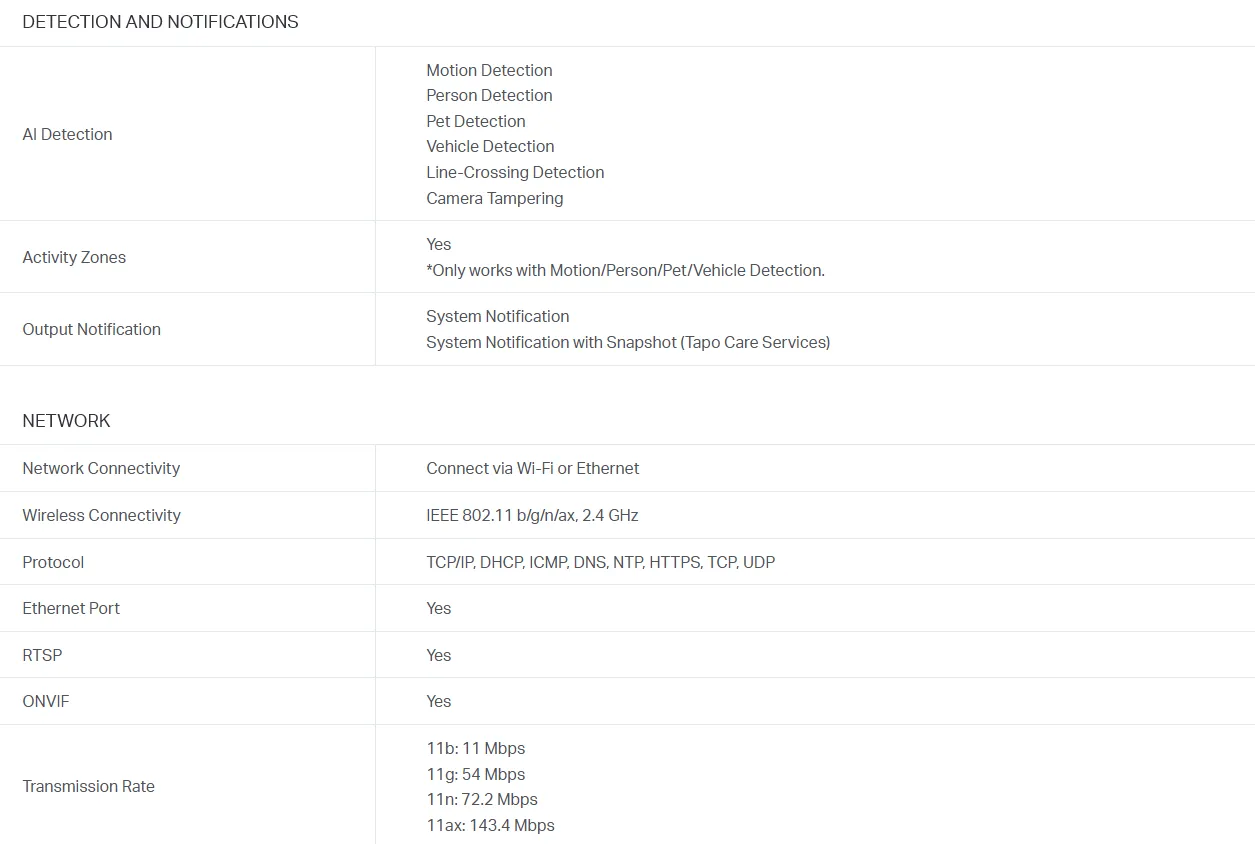Click the Line-Crossing Detection entry

click(x=515, y=172)
